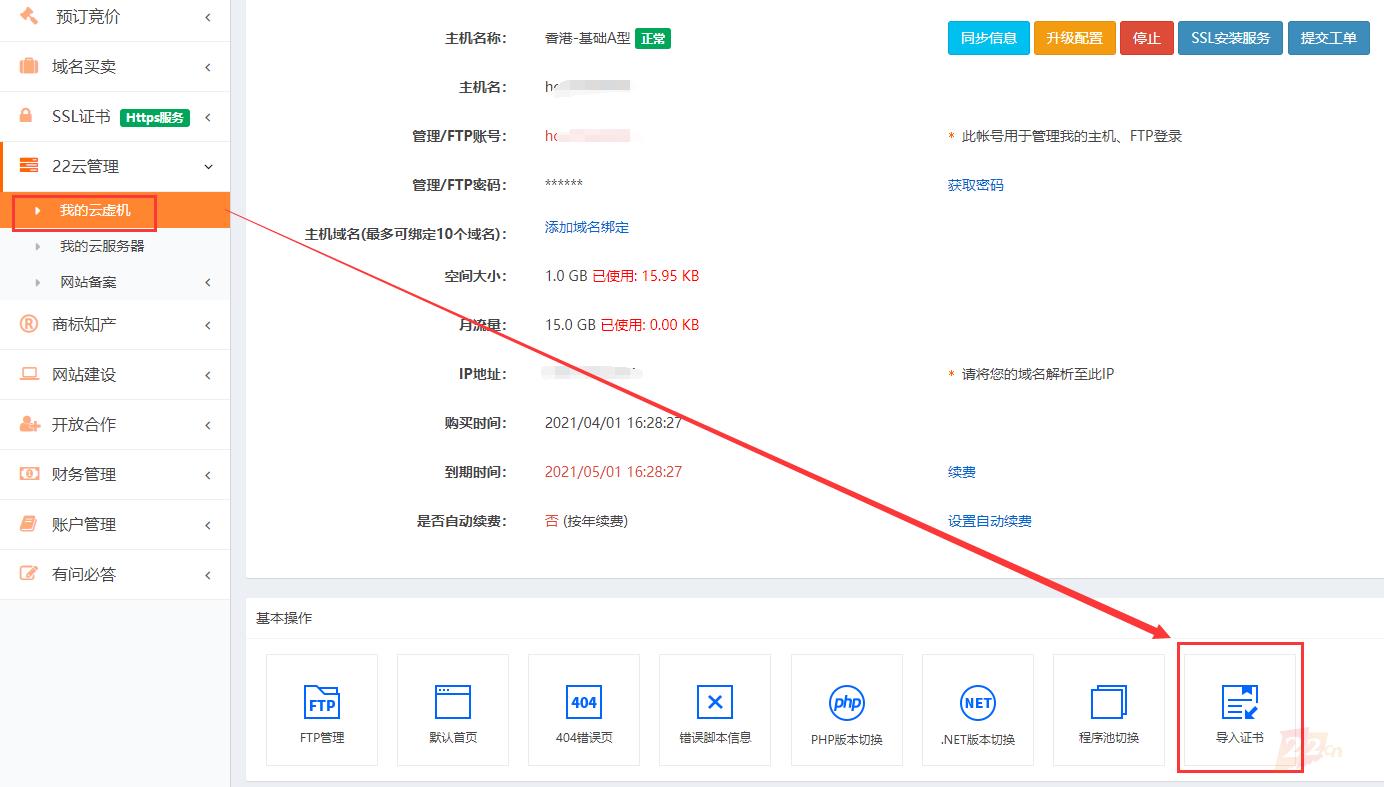The image size is (1384, 787).
Task: Click the 续费 renewal link
Action: [962, 472]
